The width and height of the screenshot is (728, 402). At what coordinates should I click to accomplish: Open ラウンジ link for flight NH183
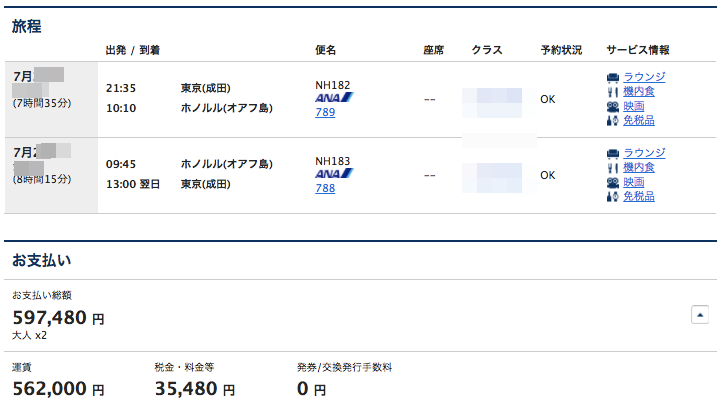click(x=644, y=153)
